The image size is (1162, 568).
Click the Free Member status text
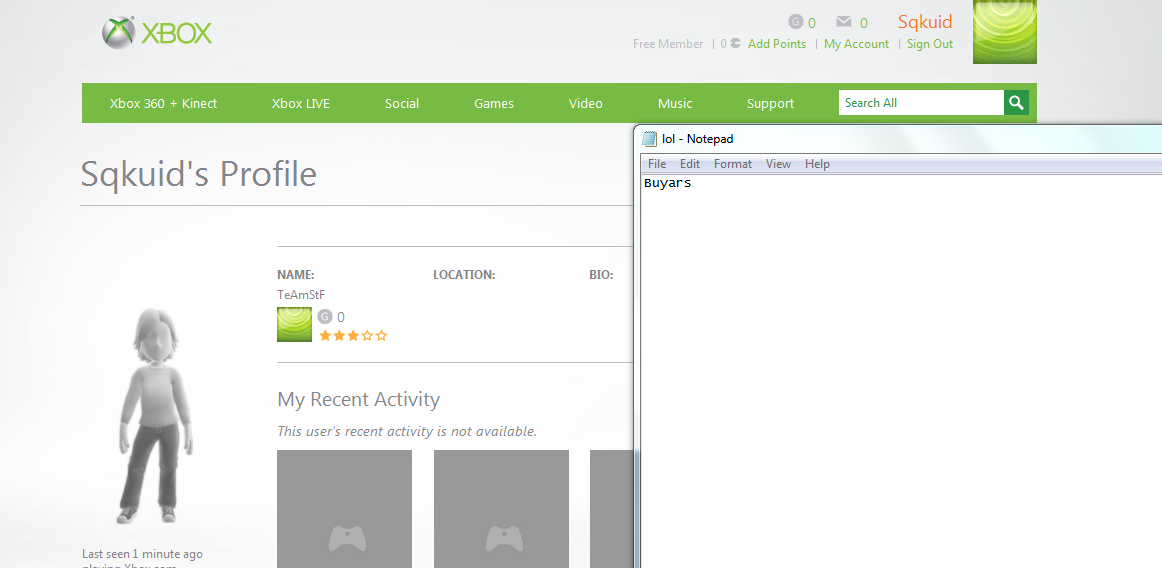click(668, 44)
